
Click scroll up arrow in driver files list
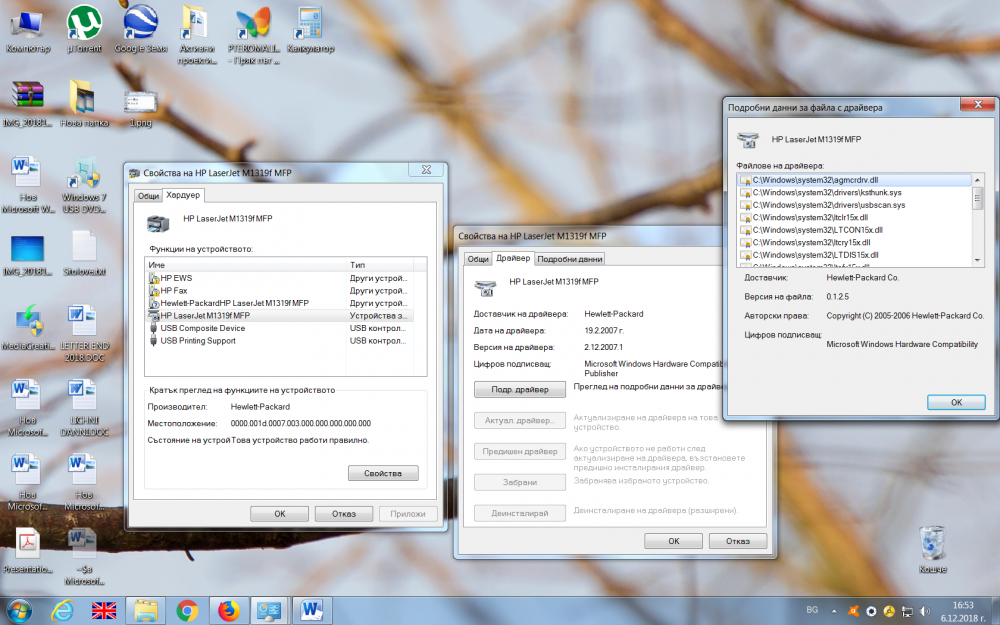[977, 180]
